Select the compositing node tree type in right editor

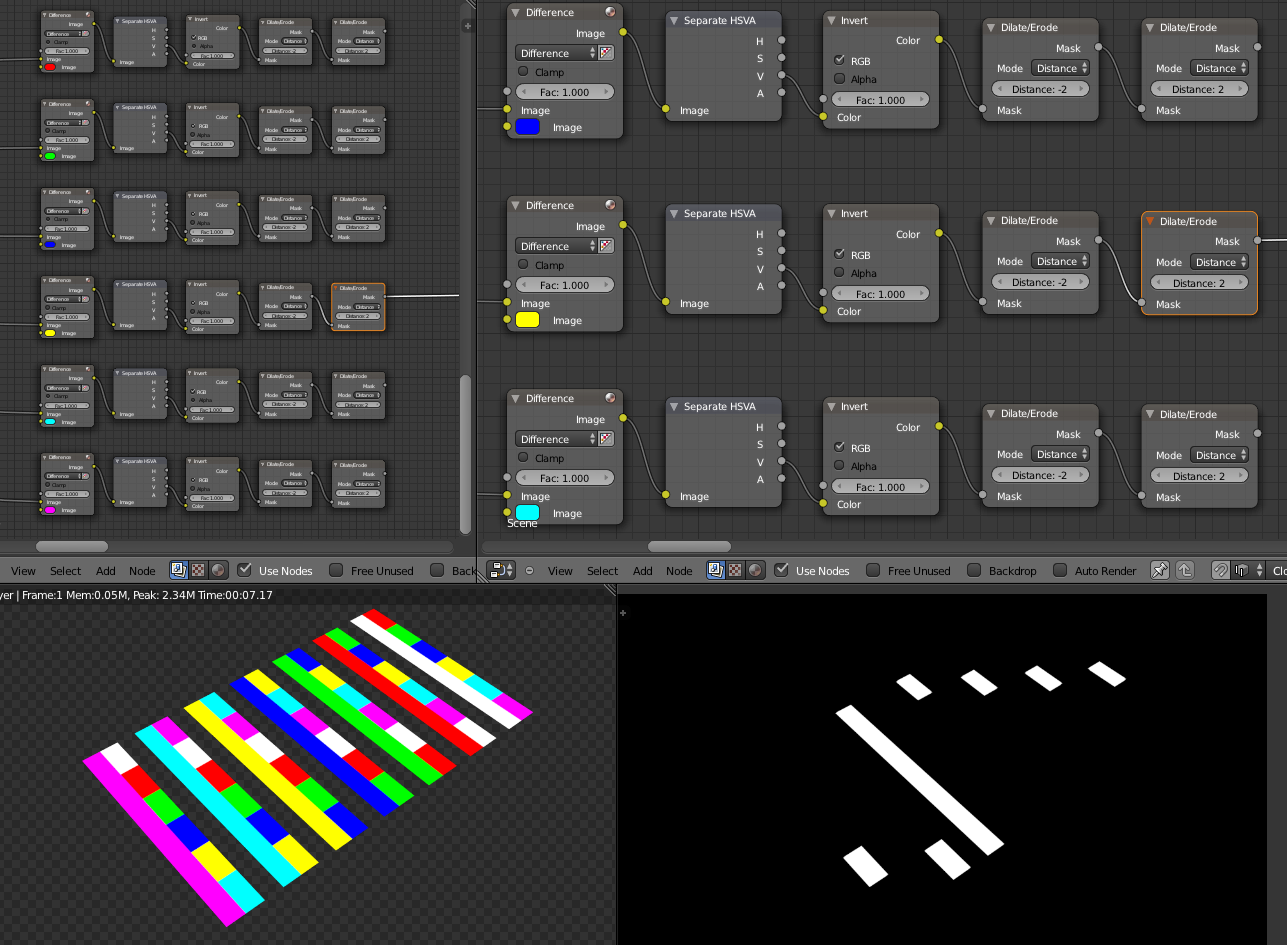(x=716, y=570)
